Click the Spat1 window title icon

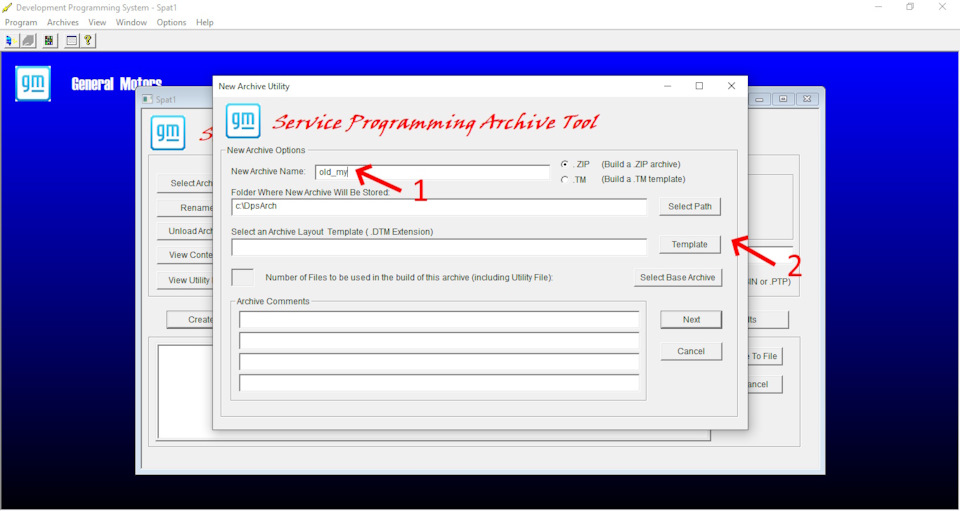click(x=147, y=99)
